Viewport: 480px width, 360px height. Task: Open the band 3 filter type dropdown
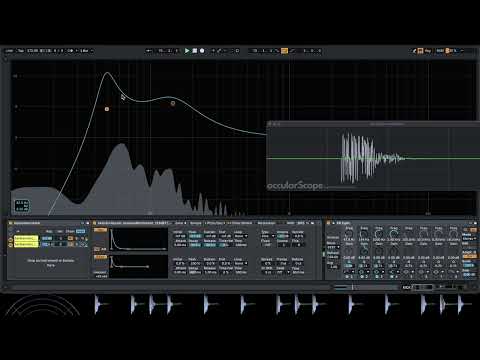pos(378,272)
